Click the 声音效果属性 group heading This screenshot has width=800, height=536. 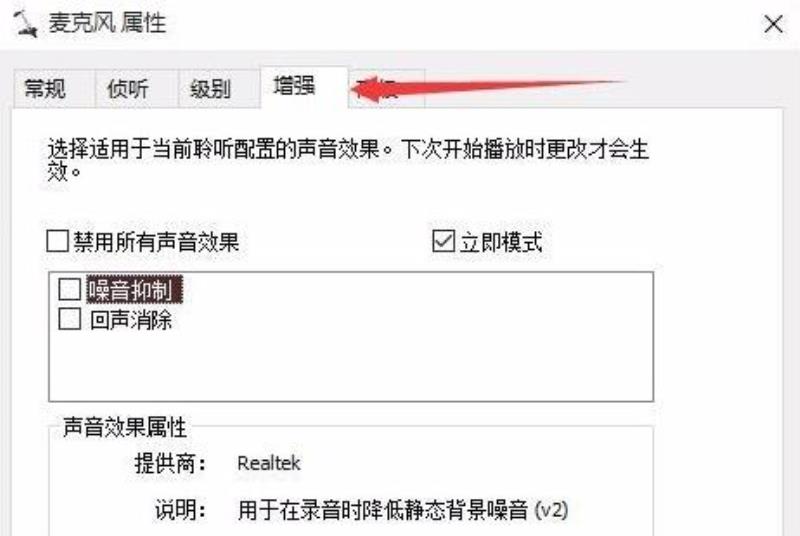[125, 426]
